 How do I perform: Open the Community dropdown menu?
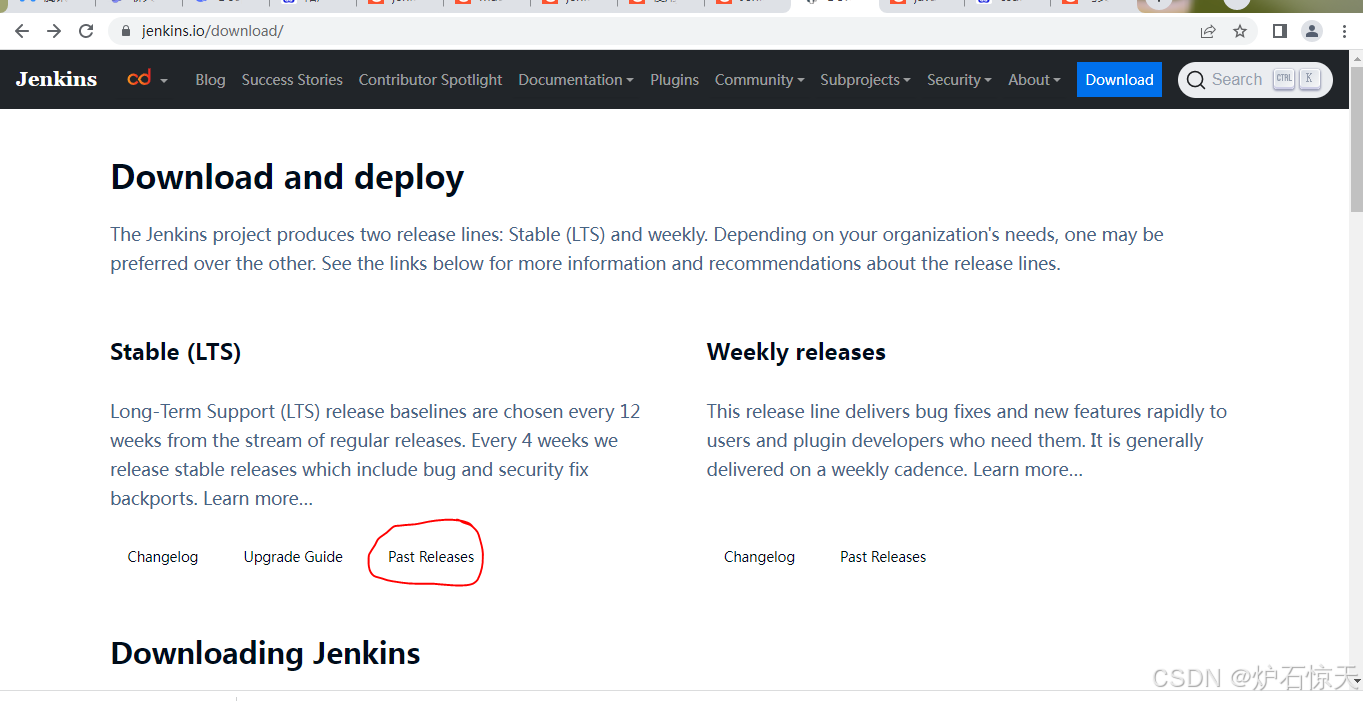pyautogui.click(x=759, y=79)
